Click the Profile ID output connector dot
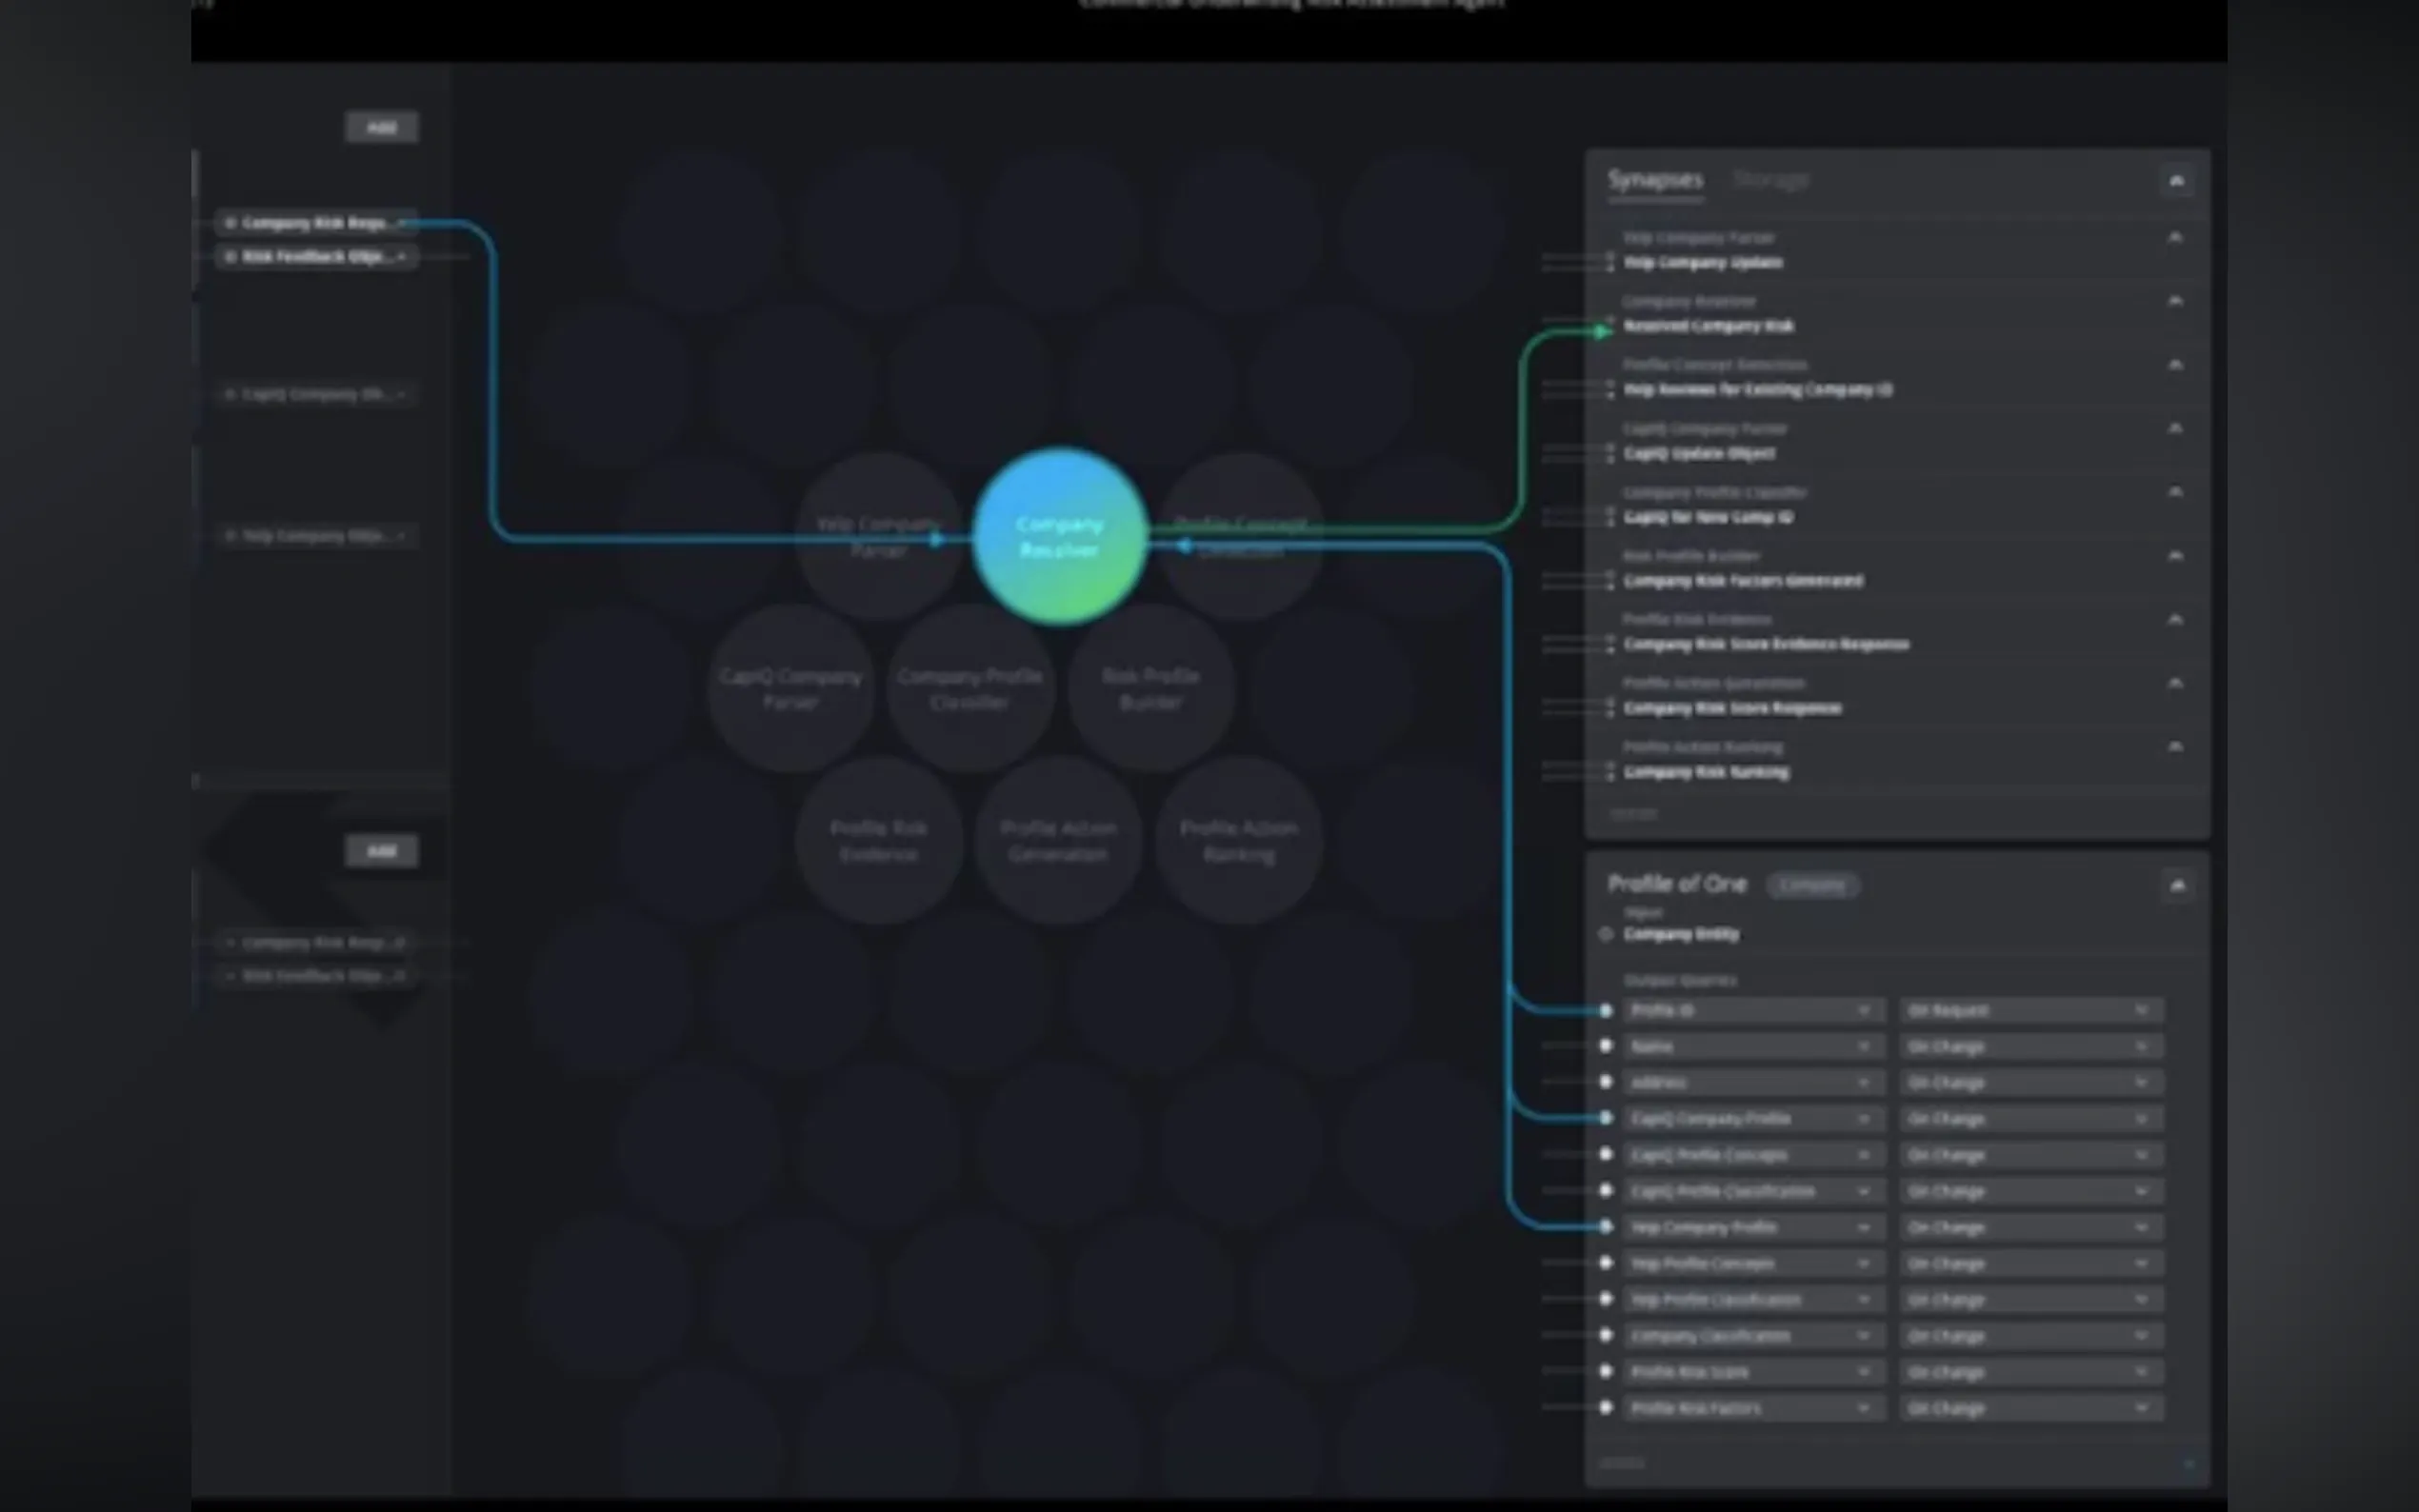2419x1512 pixels. click(x=1606, y=1011)
